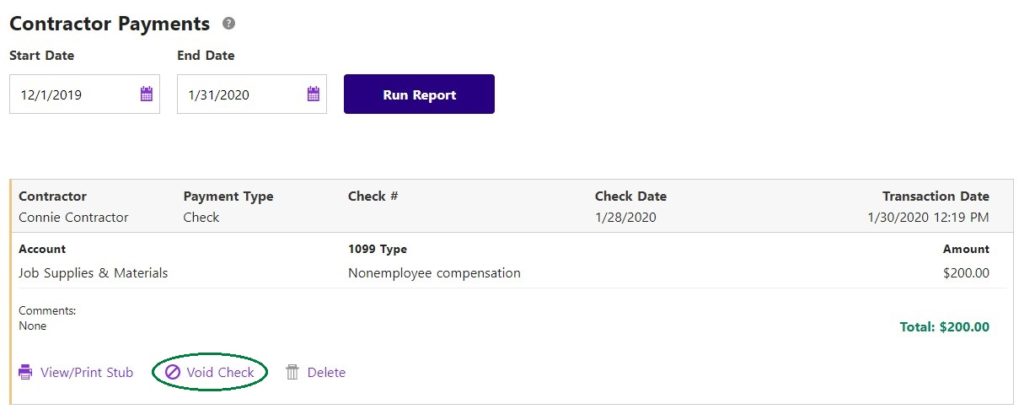
Task: Click the Transaction Date timestamp value
Action: tap(928, 217)
